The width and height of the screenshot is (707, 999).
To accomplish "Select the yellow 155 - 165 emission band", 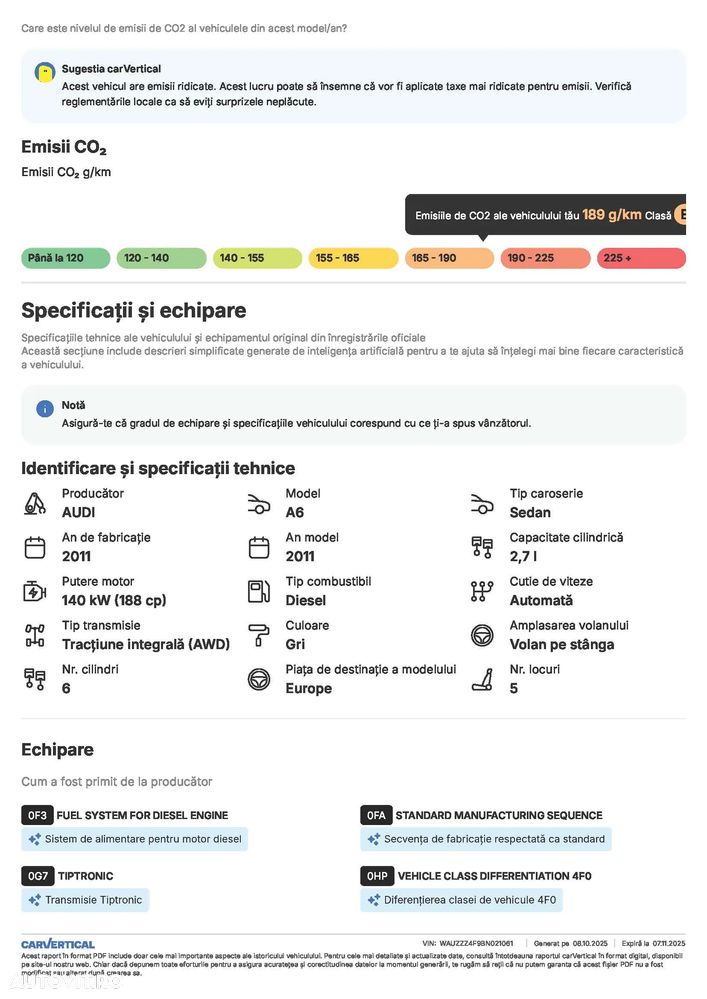I will click(x=353, y=258).
